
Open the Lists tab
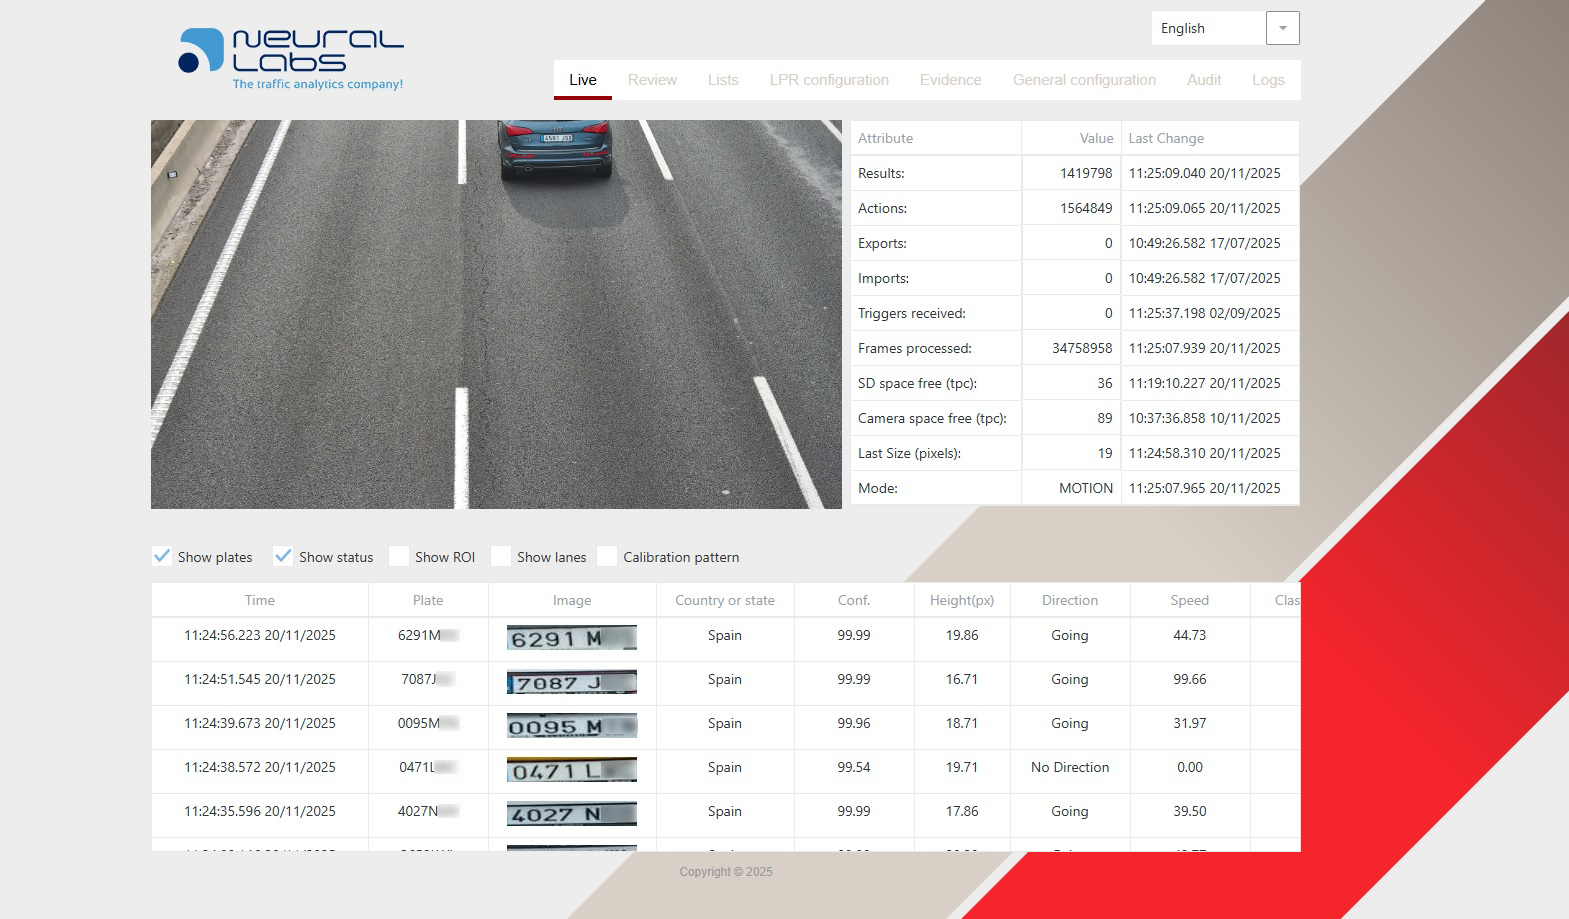(723, 80)
